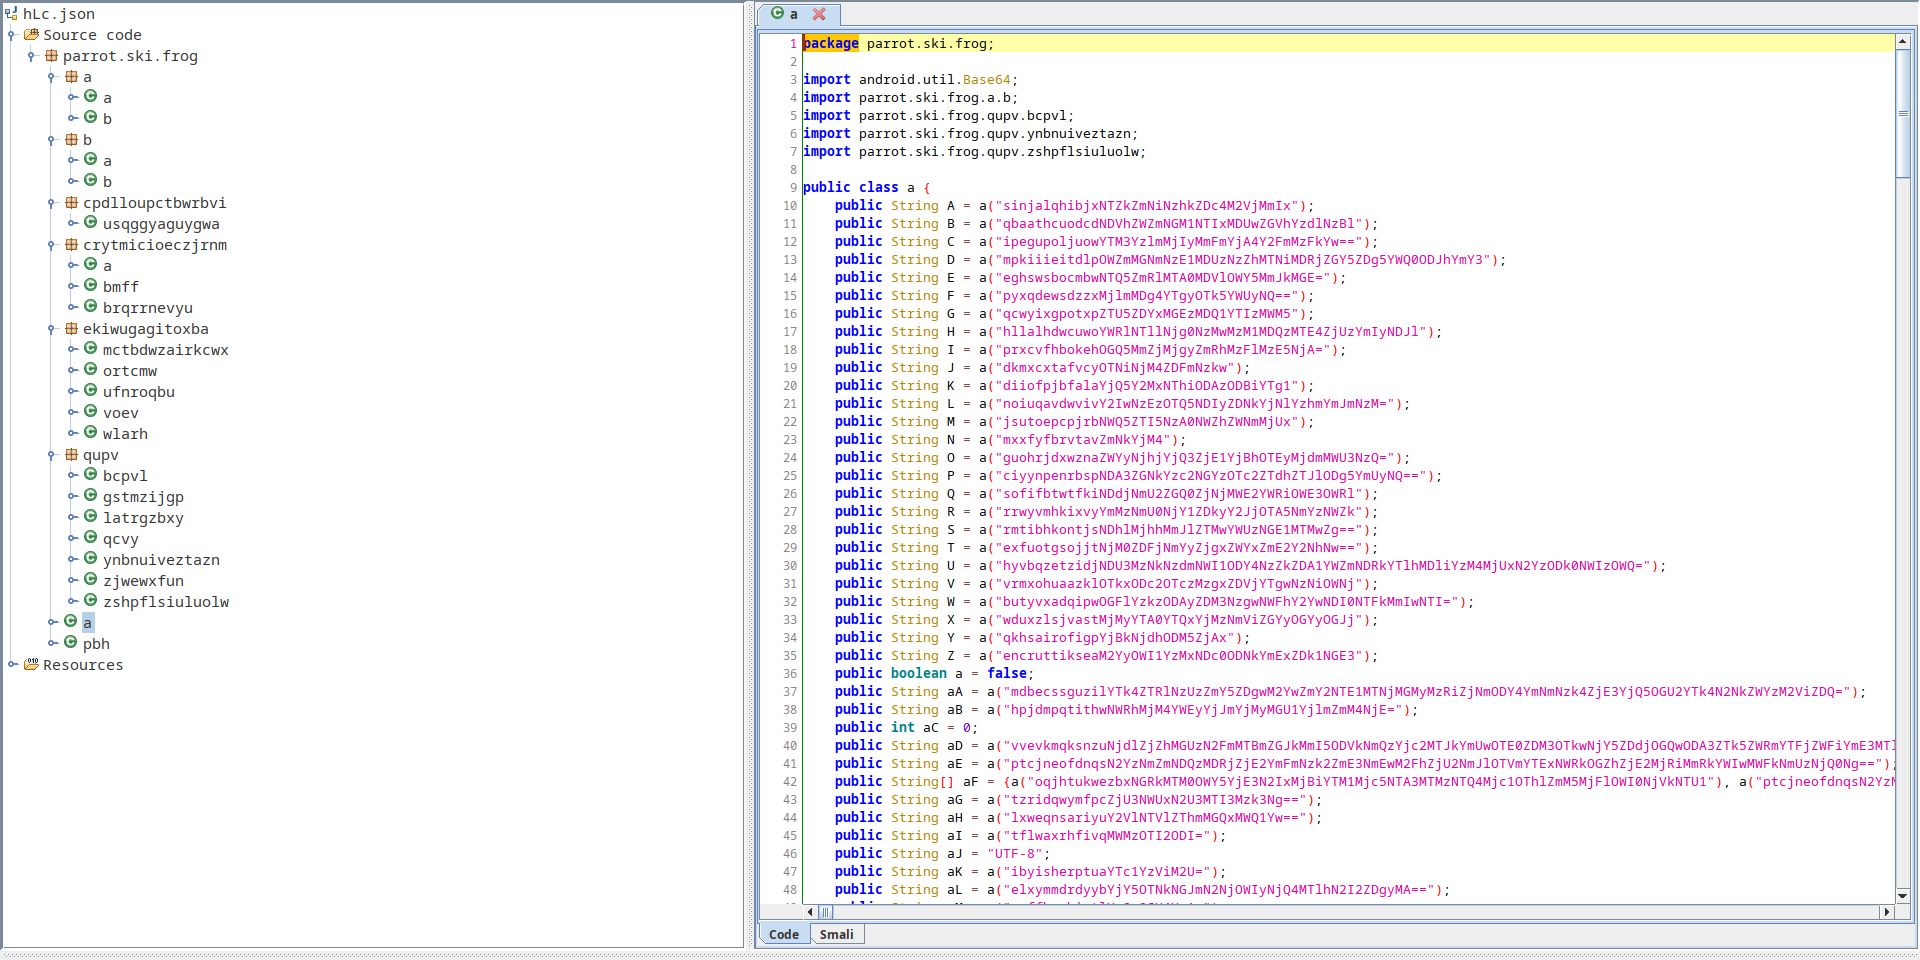The height and width of the screenshot is (960, 1920).
Task: Expand the bcpvl class node
Action: (x=72, y=475)
